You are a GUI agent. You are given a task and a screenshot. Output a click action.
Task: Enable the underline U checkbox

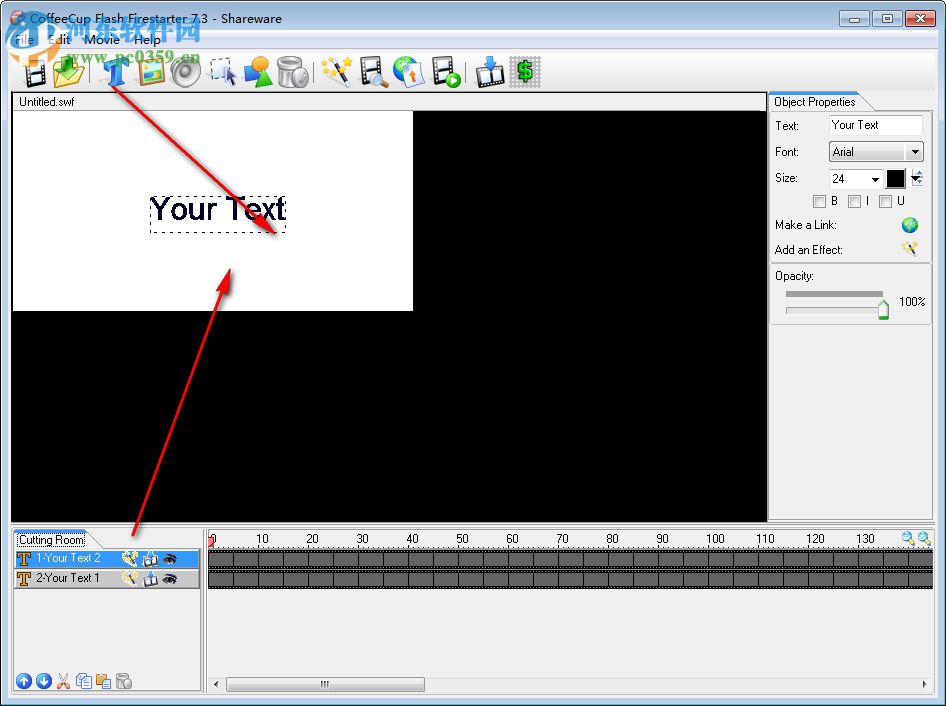tap(885, 202)
